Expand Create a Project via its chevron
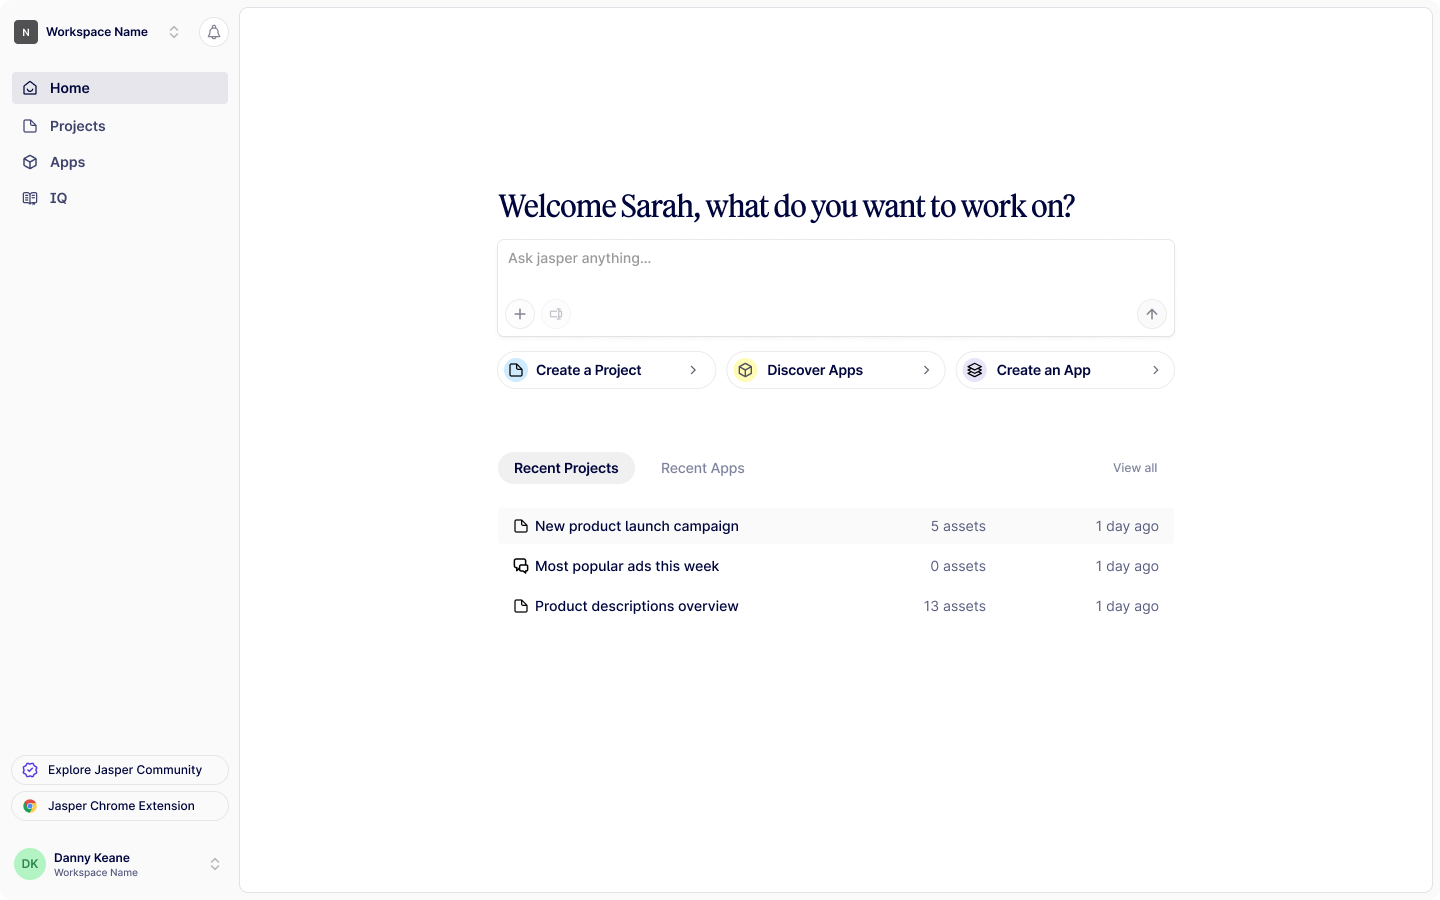The width and height of the screenshot is (1440, 900). click(x=693, y=370)
